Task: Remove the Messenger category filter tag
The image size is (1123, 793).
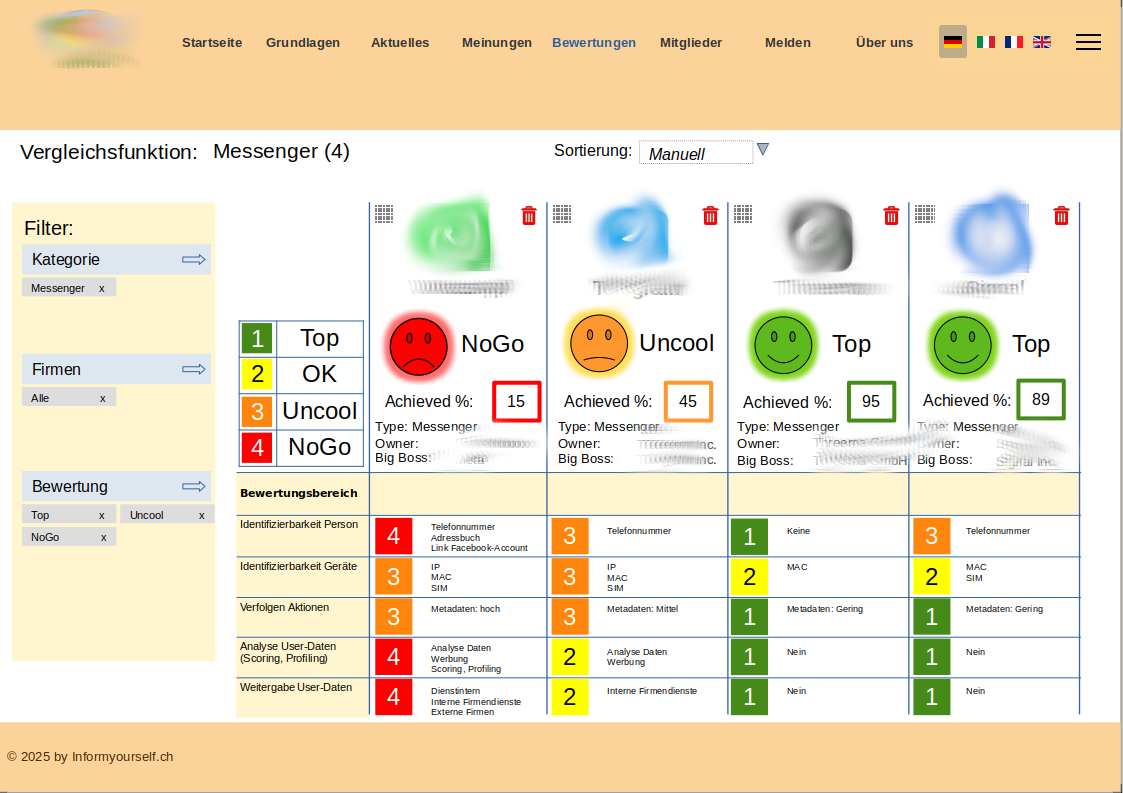Action: [x=101, y=288]
